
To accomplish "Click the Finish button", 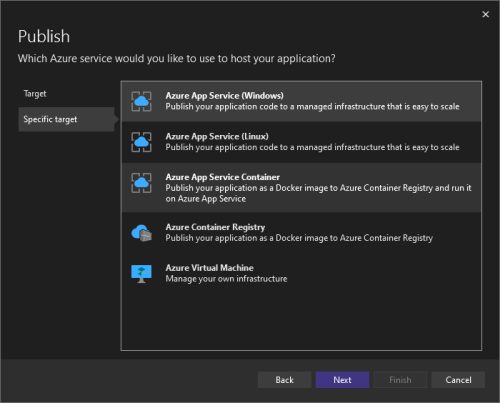I will 400,380.
